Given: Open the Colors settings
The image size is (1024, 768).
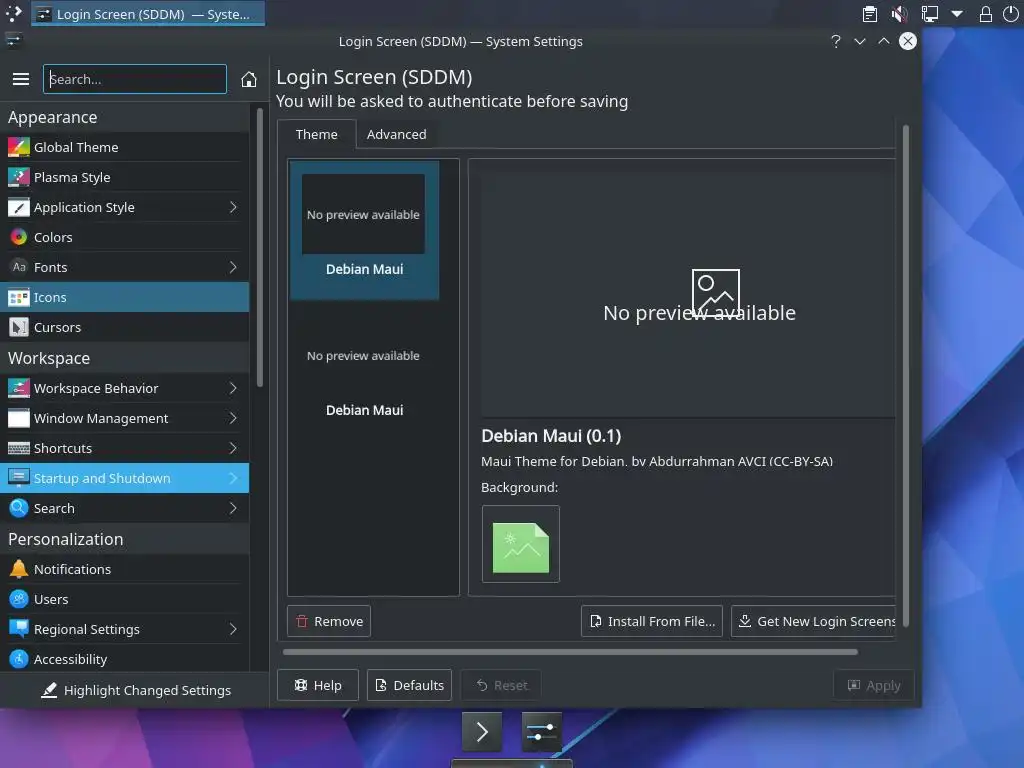Looking at the screenshot, I should (125, 237).
